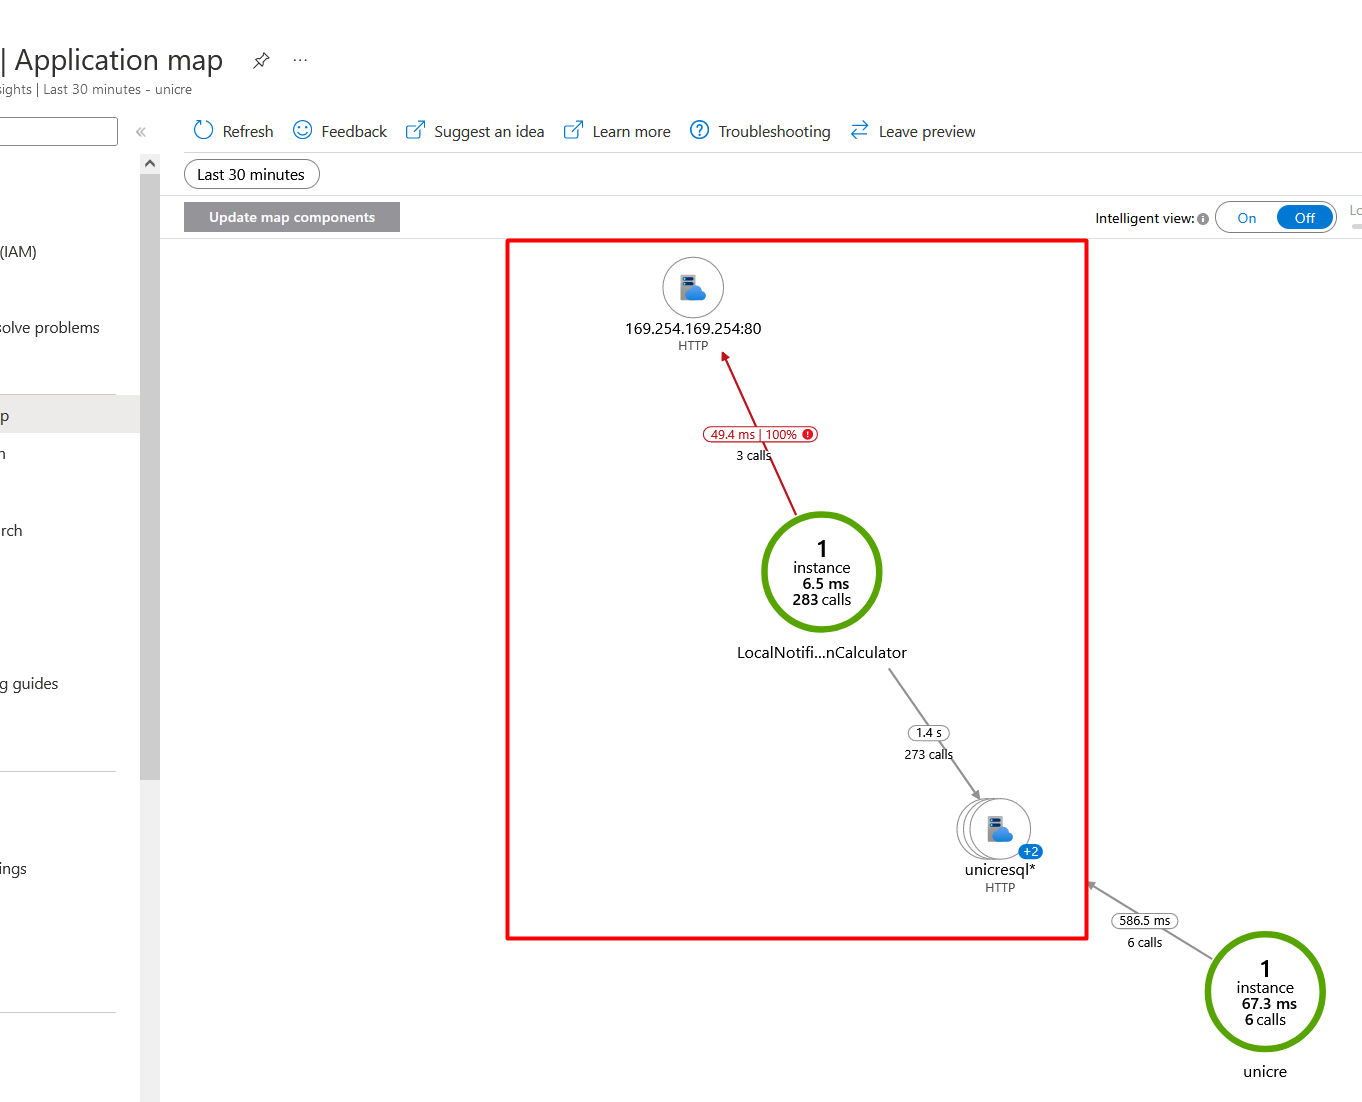Viewport: 1362px width, 1102px height.
Task: Click the Learn more external-link icon
Action: point(573,130)
